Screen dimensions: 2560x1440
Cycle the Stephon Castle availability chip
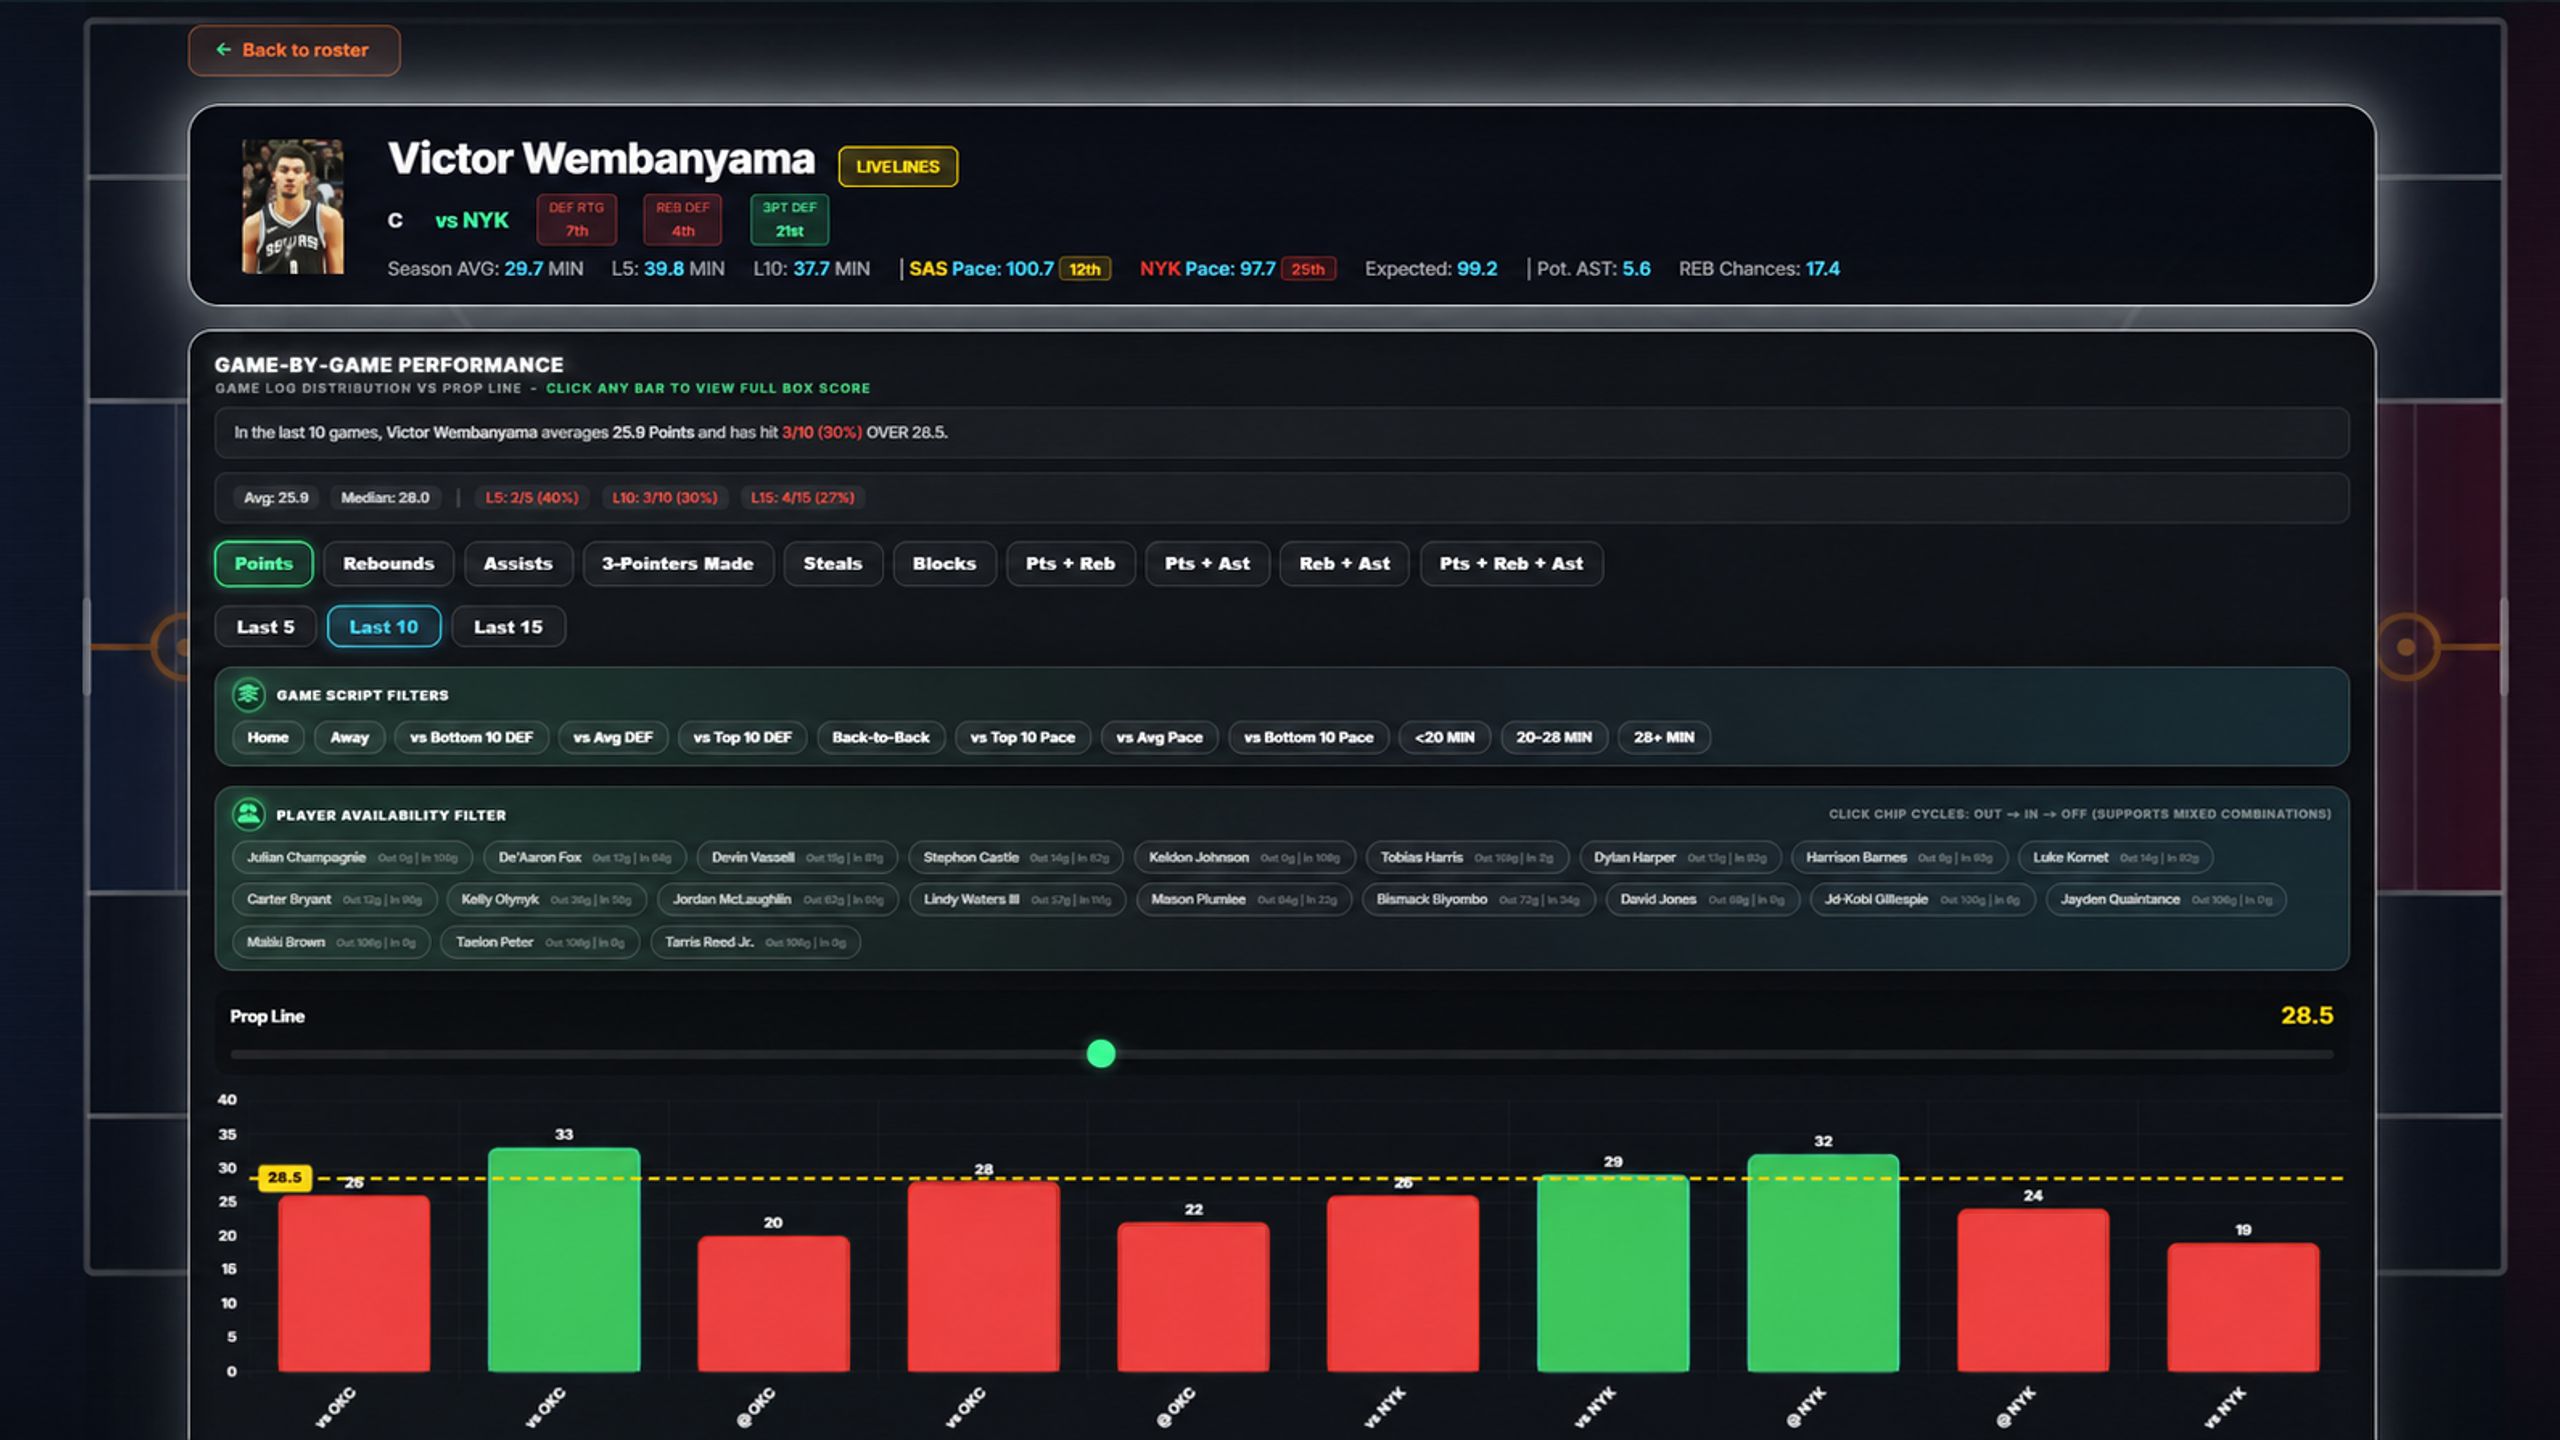tap(1016, 857)
